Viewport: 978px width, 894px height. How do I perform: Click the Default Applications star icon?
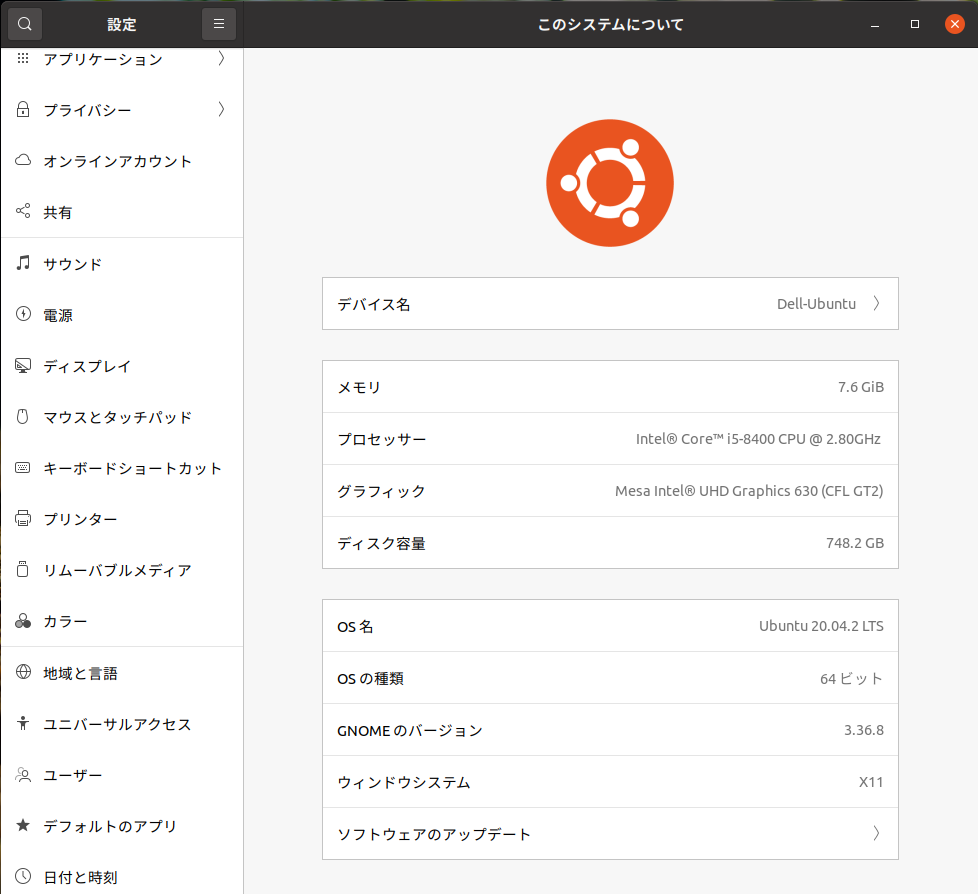click(23, 825)
